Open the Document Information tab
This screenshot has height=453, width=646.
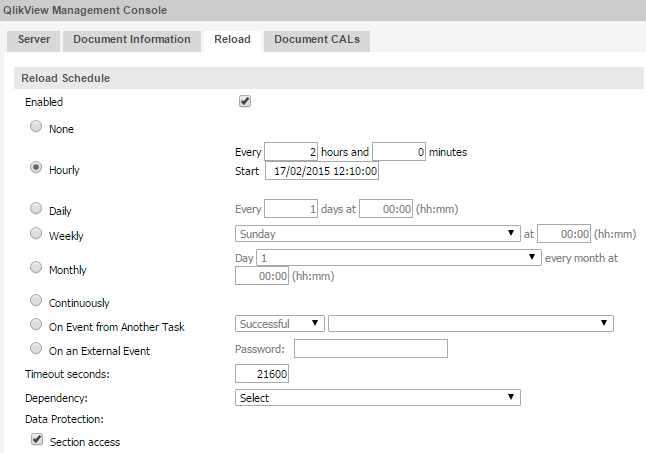(x=131, y=40)
